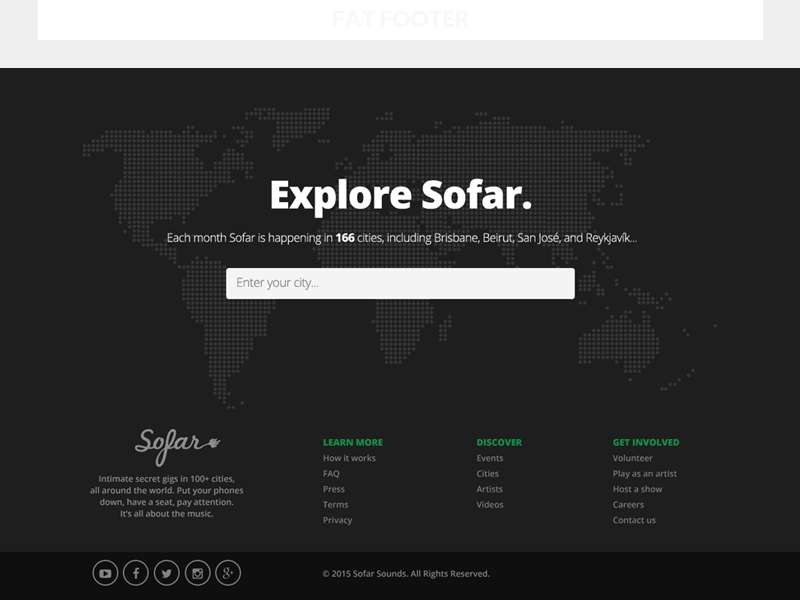The width and height of the screenshot is (800, 600).
Task: Sign up to Volunteer
Action: (631, 457)
